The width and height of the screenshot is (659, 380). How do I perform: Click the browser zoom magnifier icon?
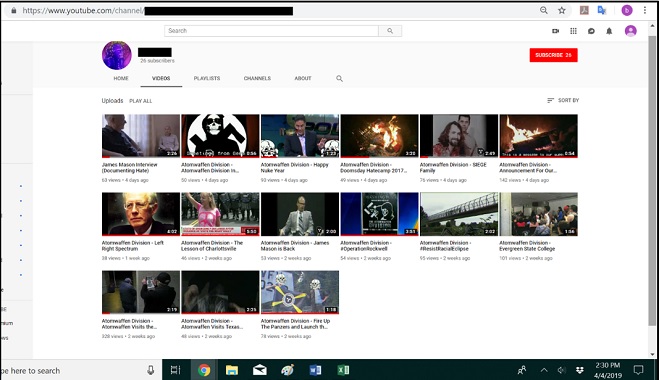click(x=543, y=11)
